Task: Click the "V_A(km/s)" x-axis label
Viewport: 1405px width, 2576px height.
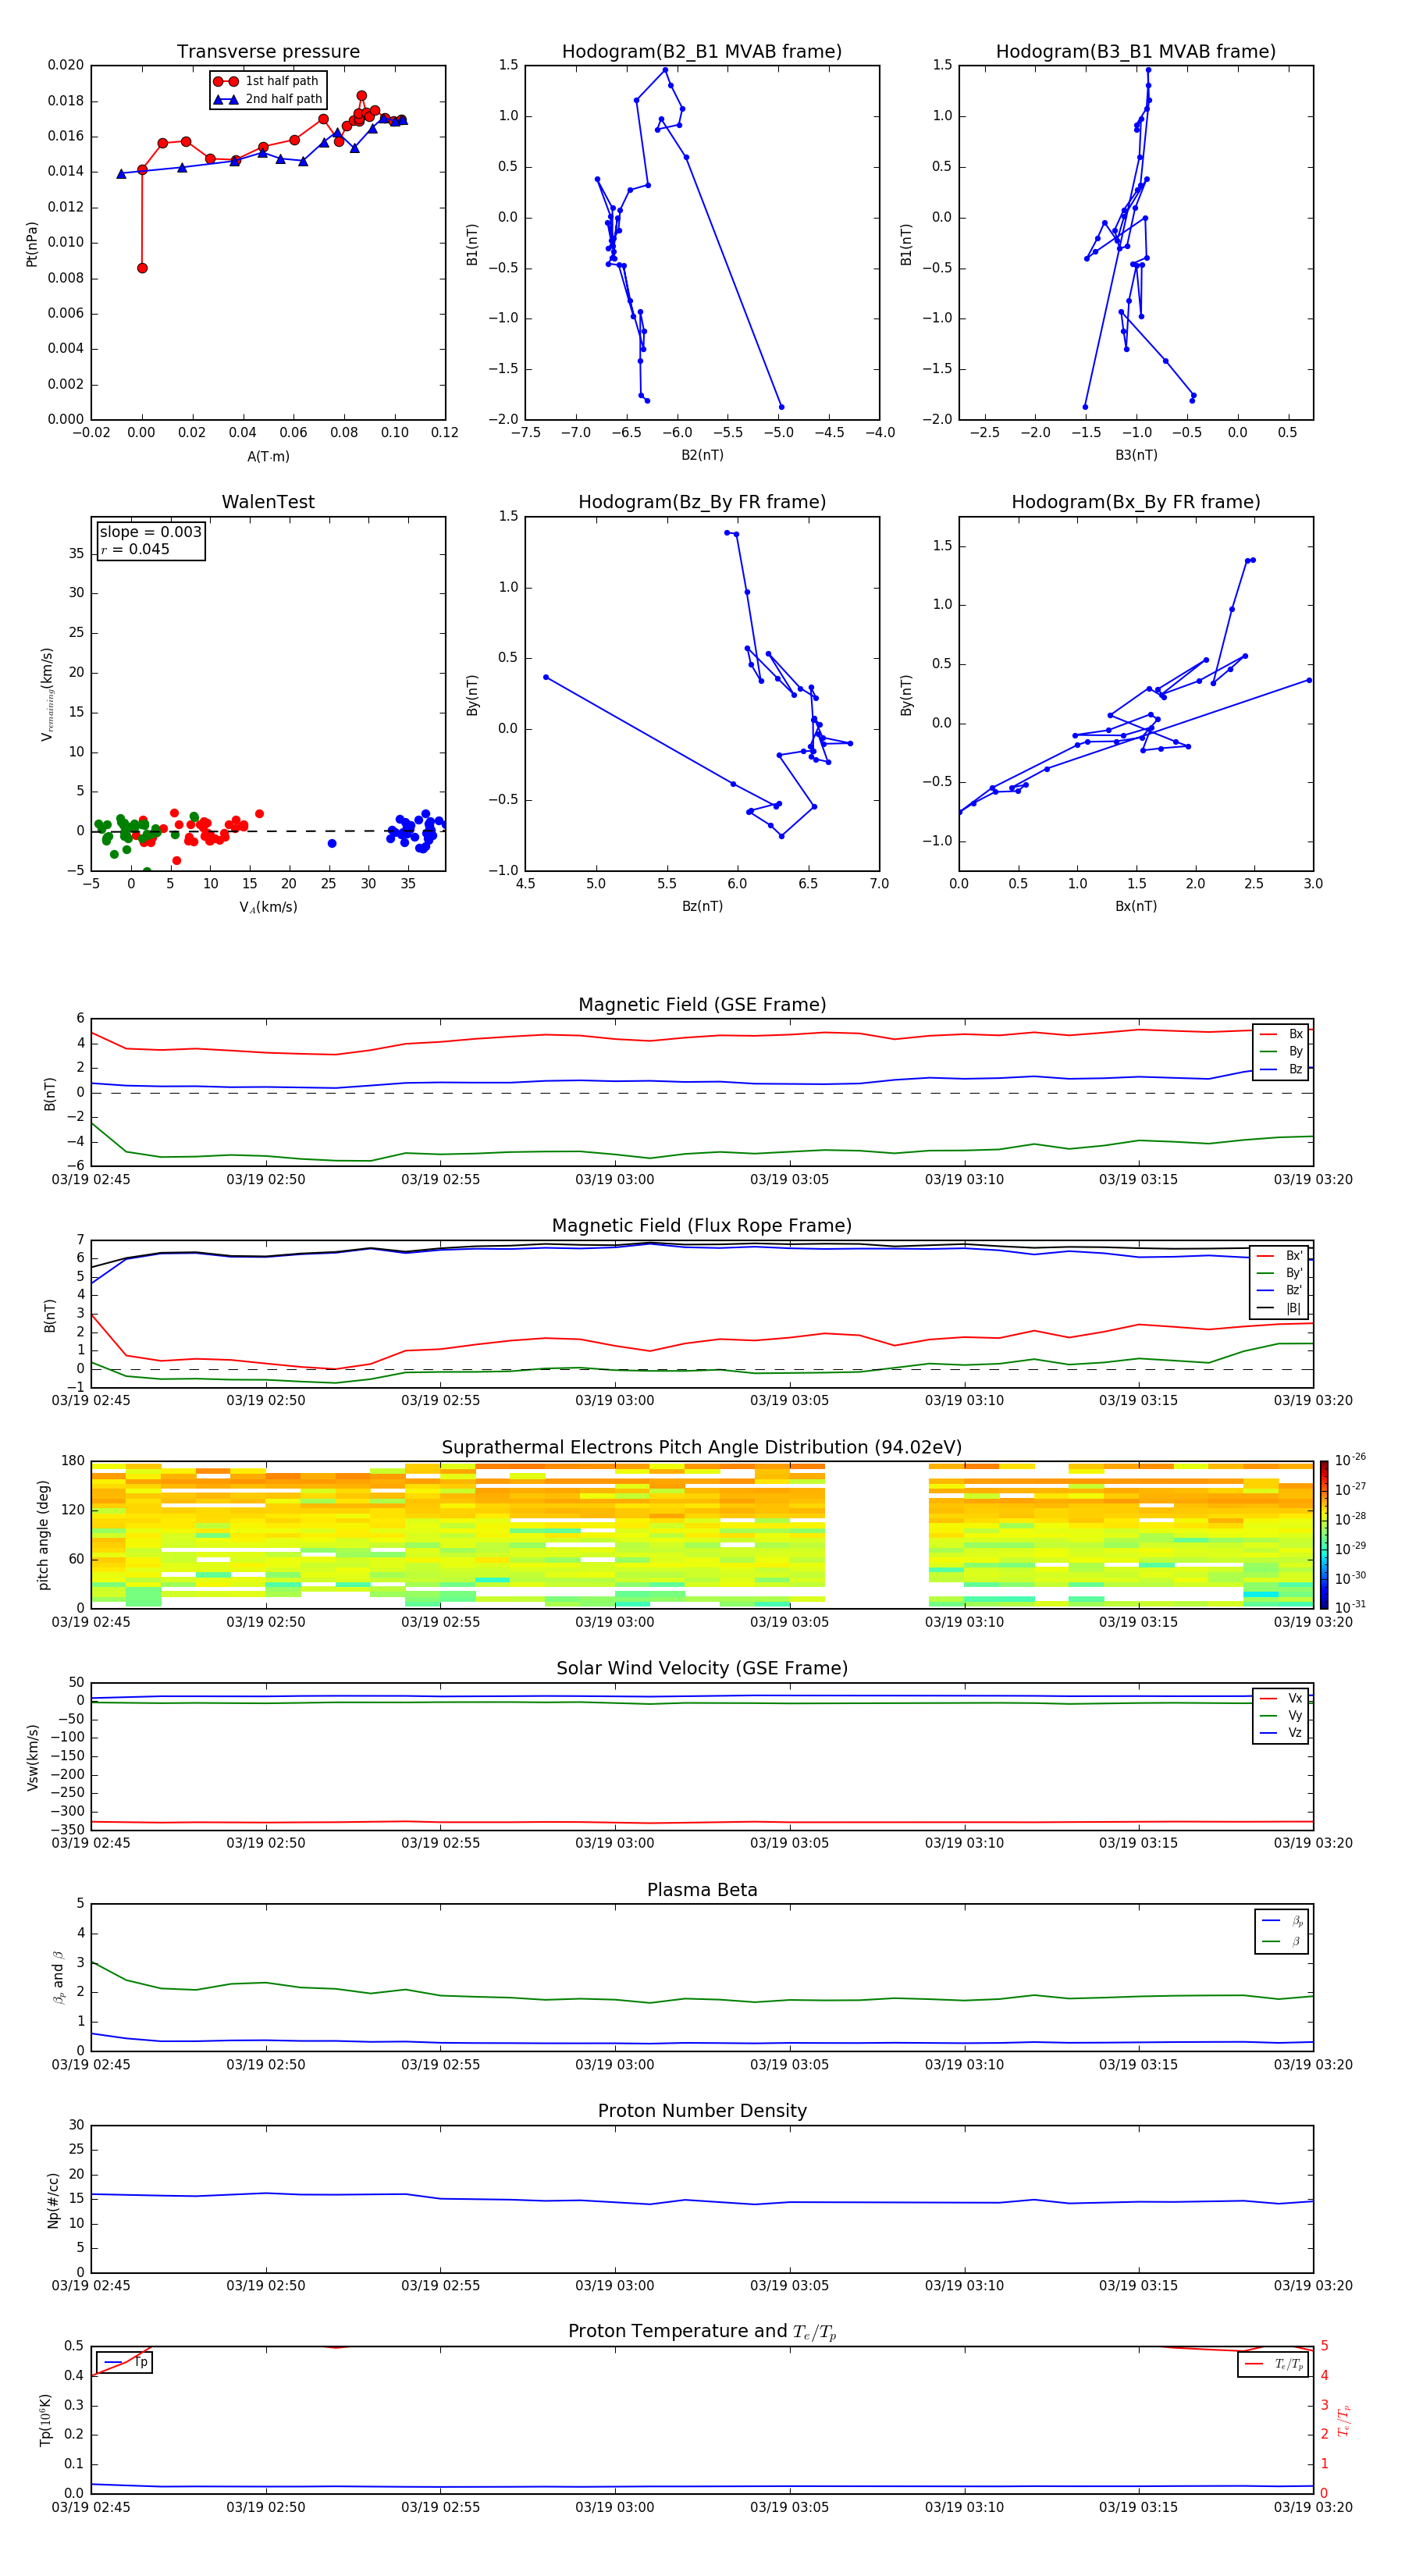Action: click(x=268, y=907)
